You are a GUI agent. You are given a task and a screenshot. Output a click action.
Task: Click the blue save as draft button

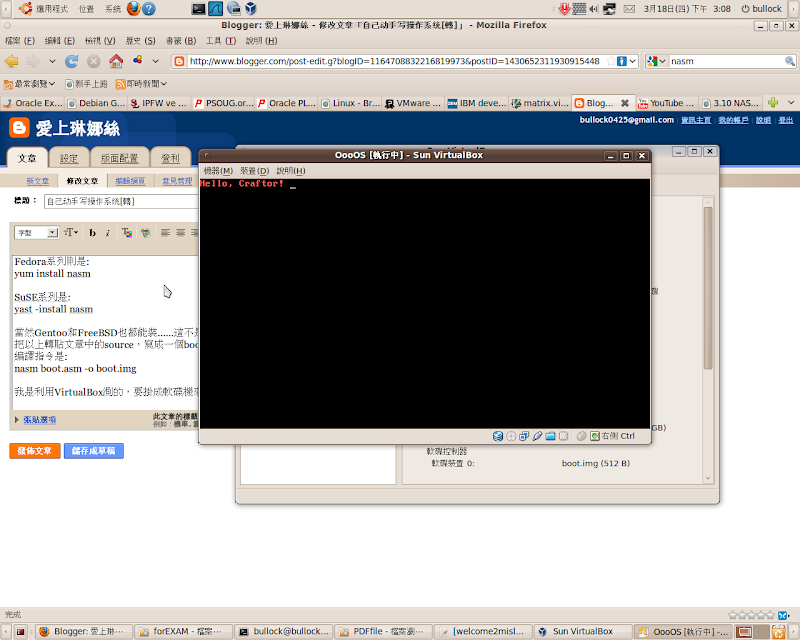tap(93, 451)
